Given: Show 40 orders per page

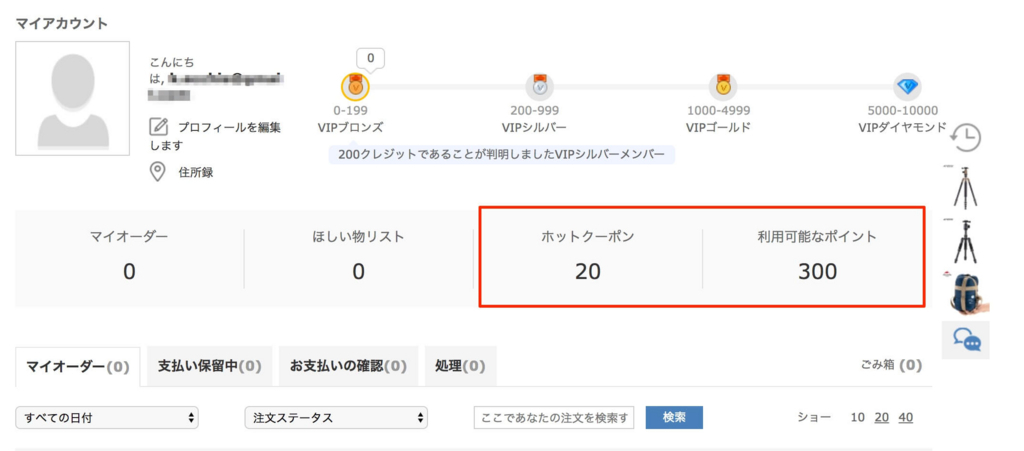Looking at the screenshot, I should tap(905, 418).
